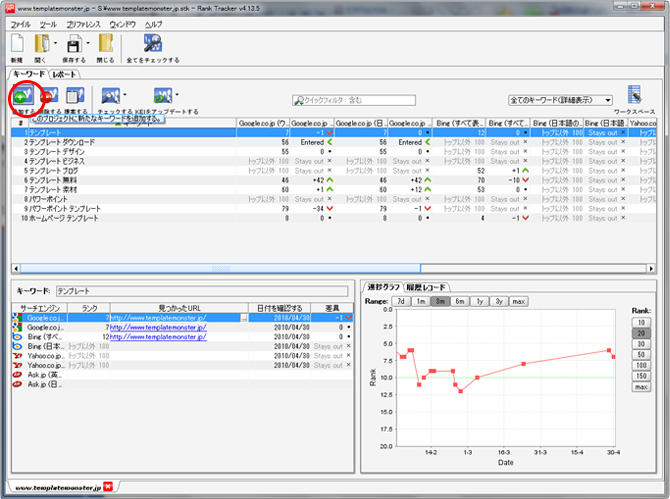
Task: Click the Remove keyword (削除する) icon
Action: 49,96
